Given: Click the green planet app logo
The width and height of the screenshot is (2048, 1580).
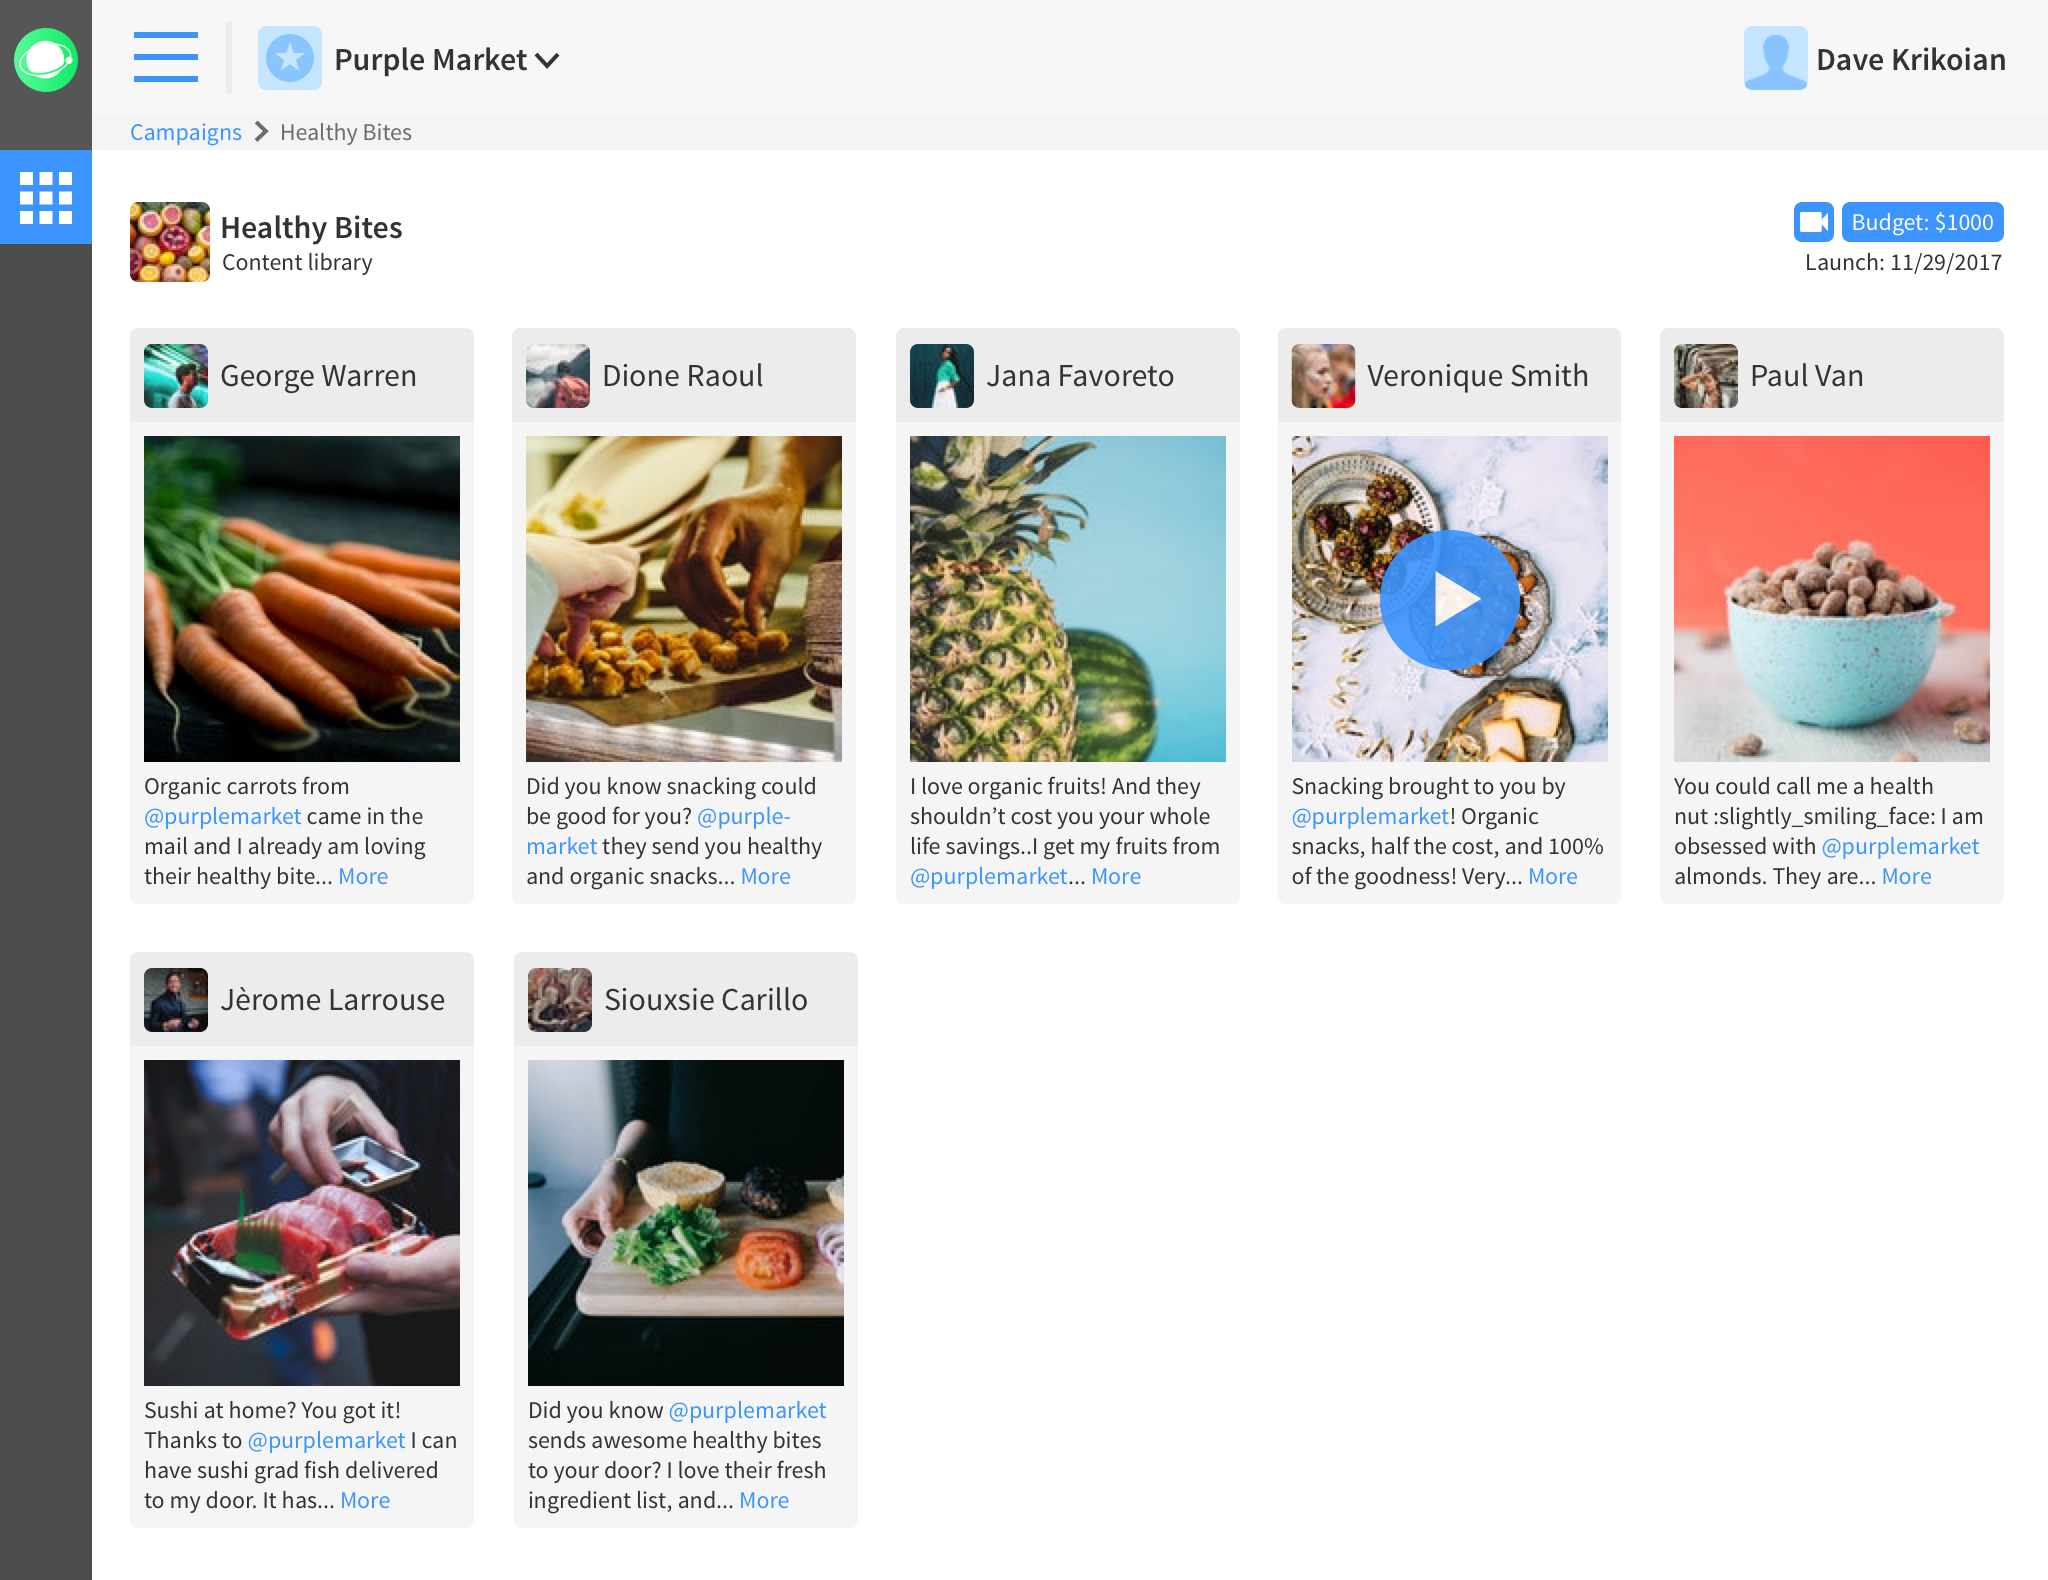Looking at the screenshot, I should 46,60.
